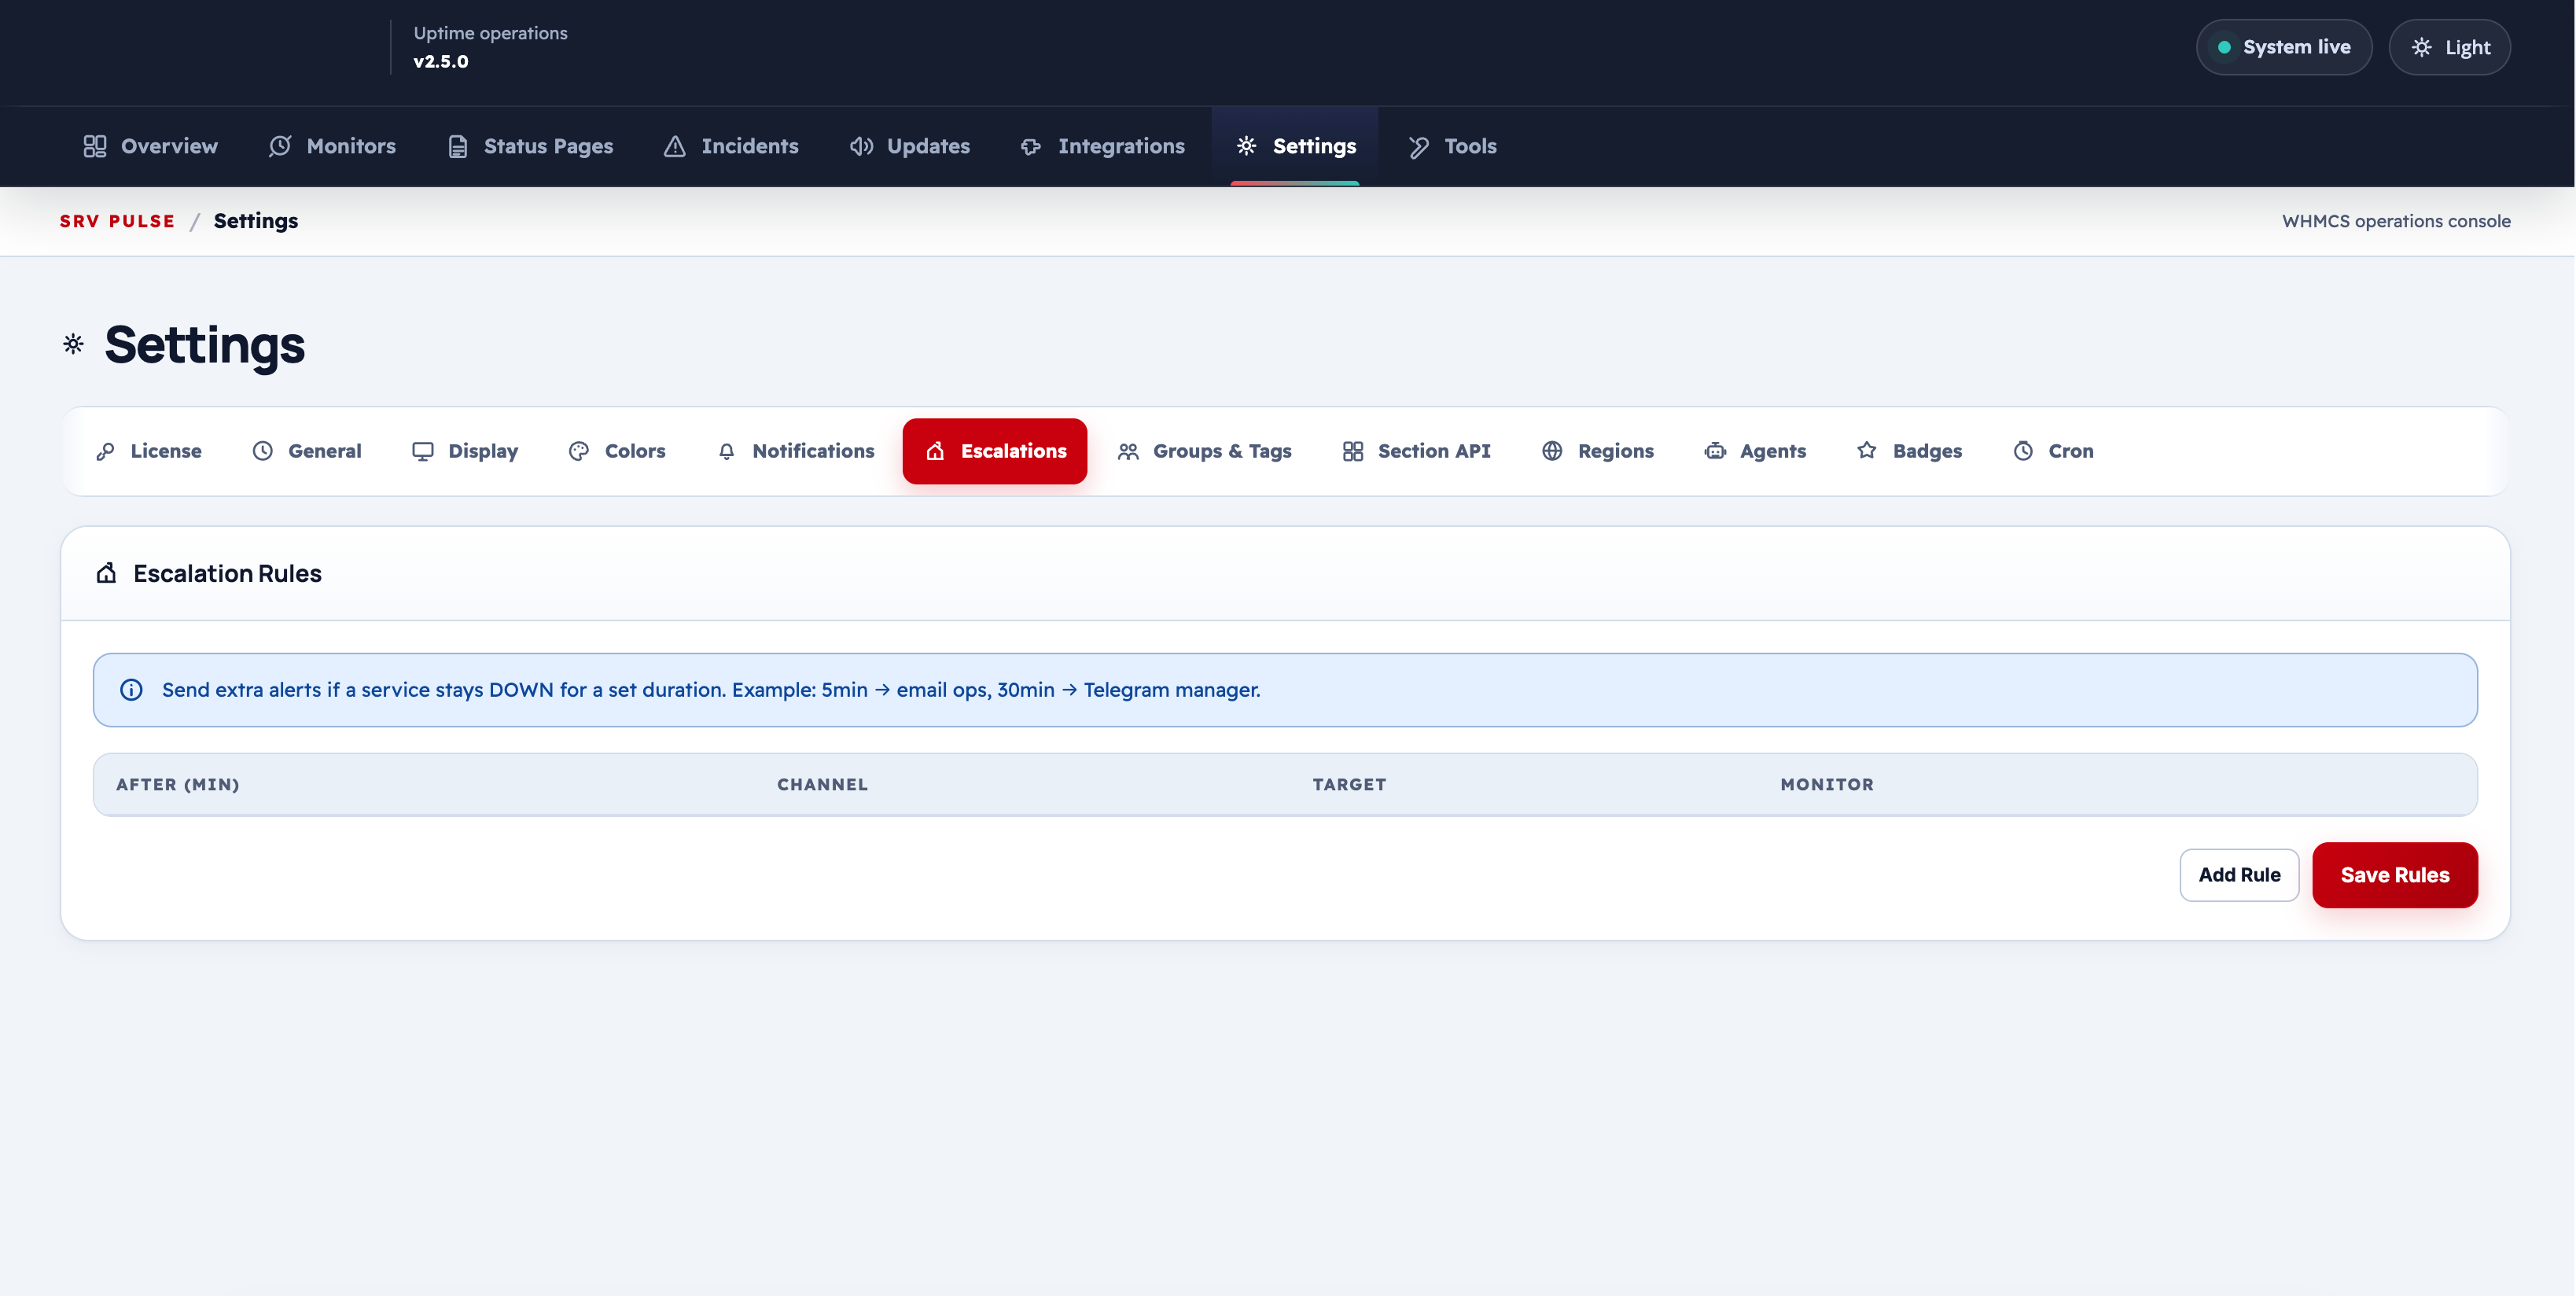Open the Groups & Tags tab
The image size is (2576, 1296).
(1205, 451)
